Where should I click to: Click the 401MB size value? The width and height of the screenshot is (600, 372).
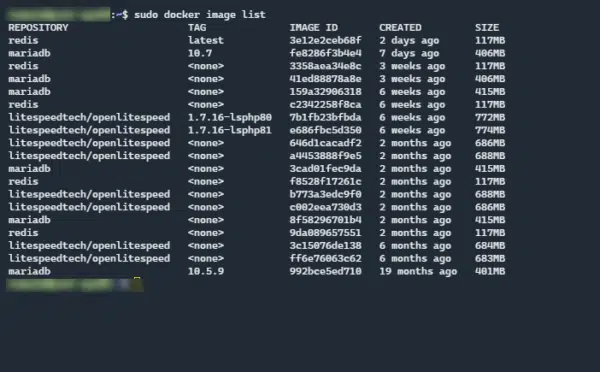[490, 271]
